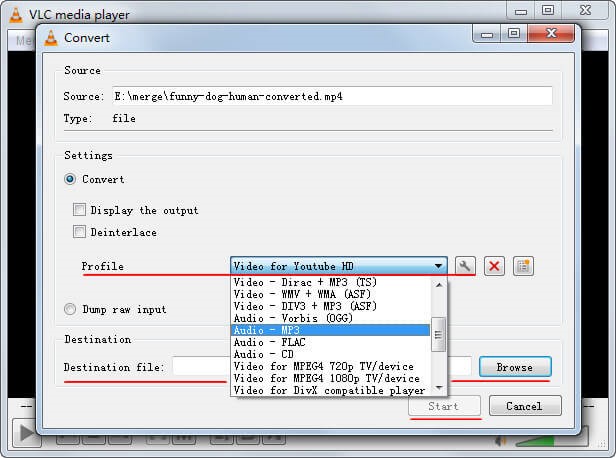
Task: Choose Video for MPEG4 720p TV/device
Action: [330, 366]
